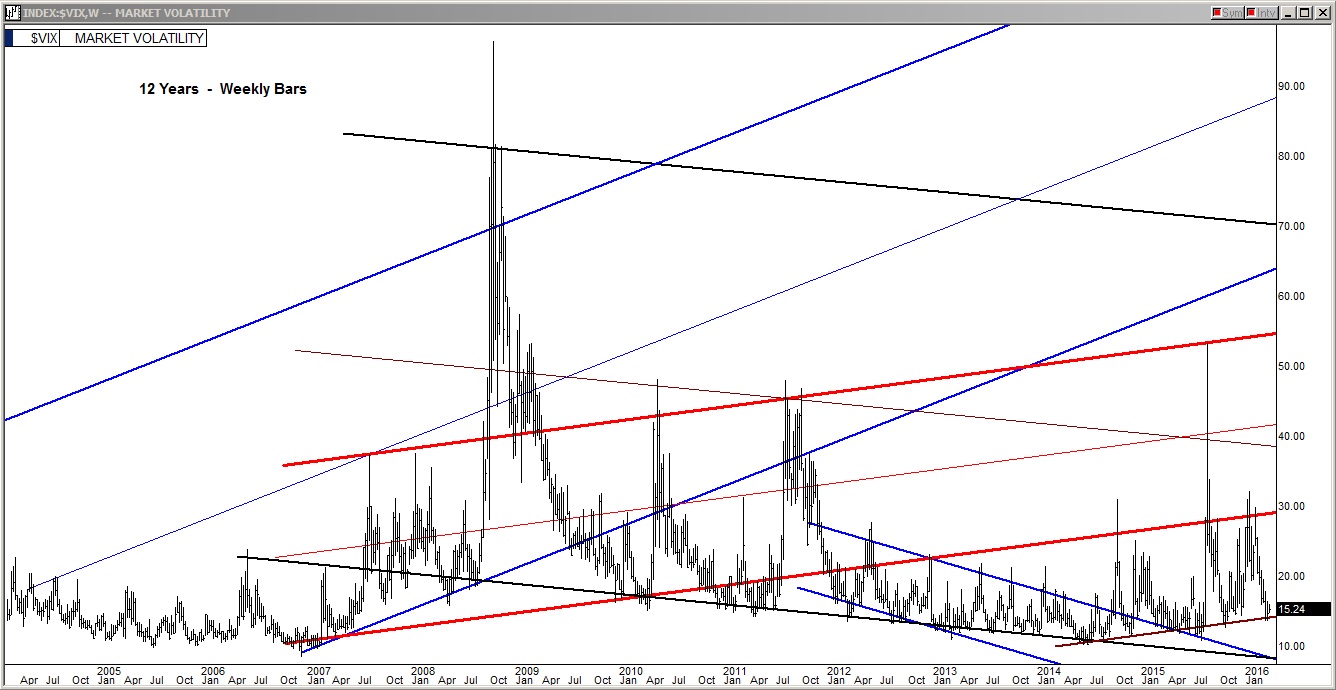This screenshot has height=690, width=1336.
Task: Click the red square icon inside the Sym button
Action: click(1217, 12)
